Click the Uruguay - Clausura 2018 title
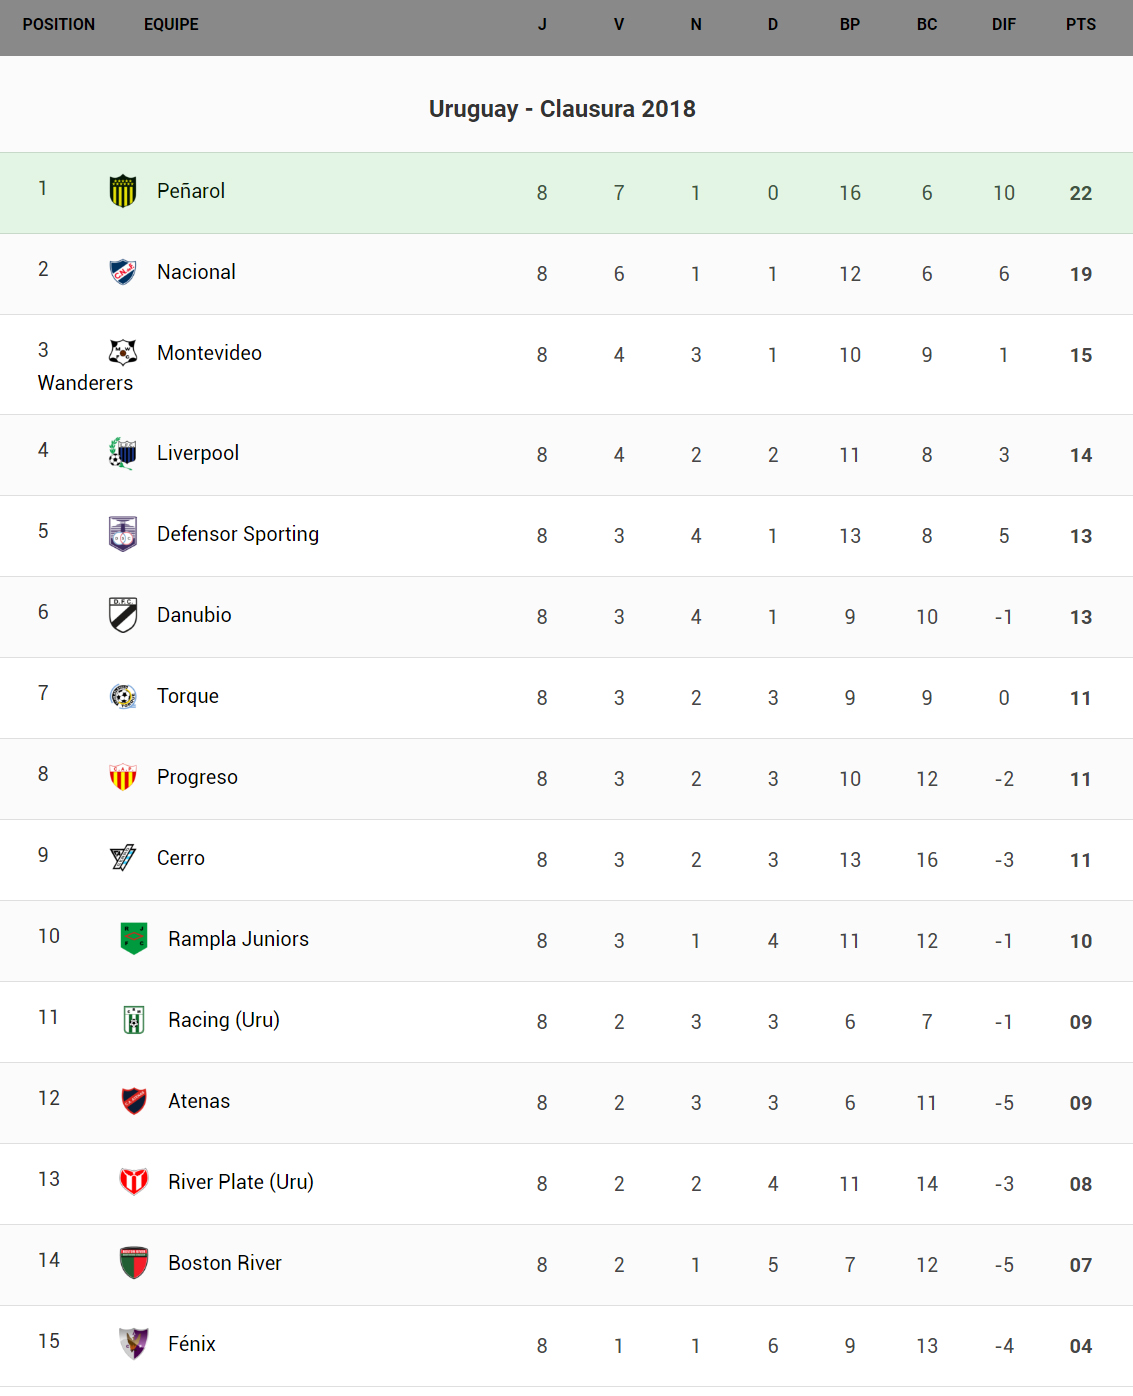Image resolution: width=1133 pixels, height=1396 pixels. [562, 109]
